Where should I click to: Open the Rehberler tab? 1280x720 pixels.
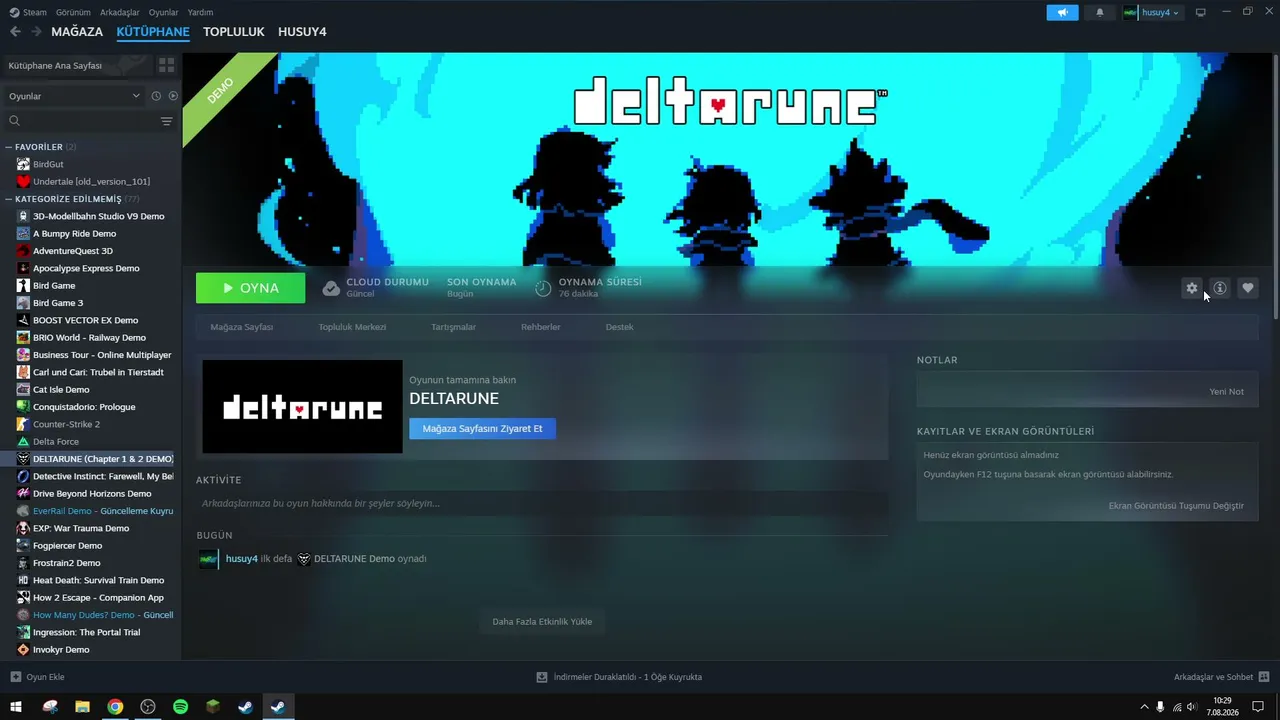541,327
